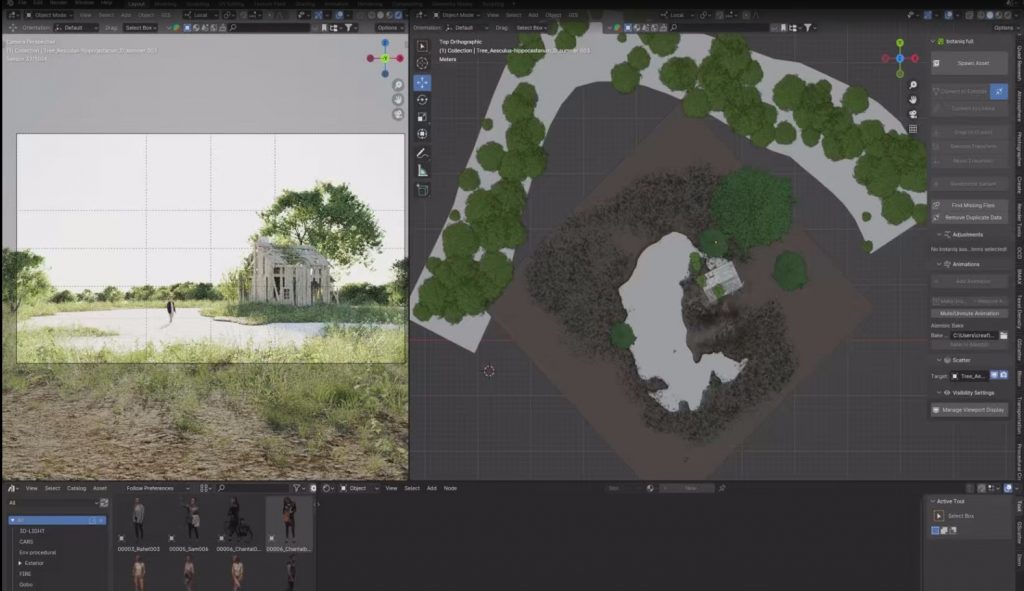Viewport: 1024px width, 591px height.
Task: Select the Add Cube tool in the right viewport
Action: [423, 190]
